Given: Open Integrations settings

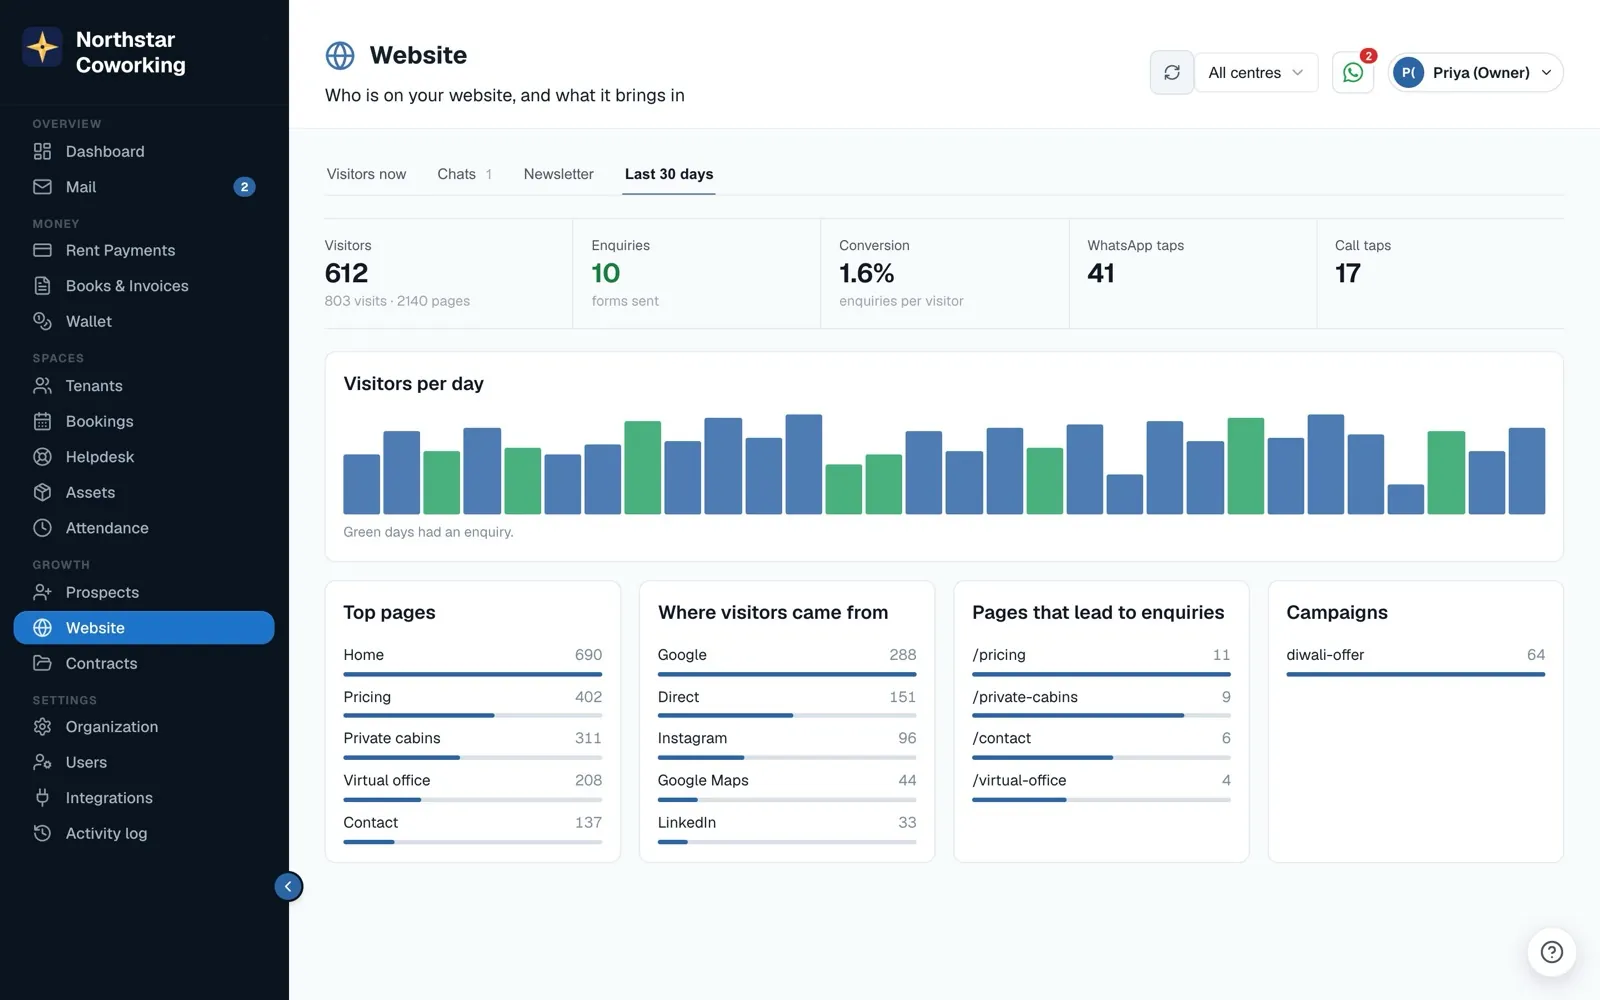Looking at the screenshot, I should click(x=144, y=798).
